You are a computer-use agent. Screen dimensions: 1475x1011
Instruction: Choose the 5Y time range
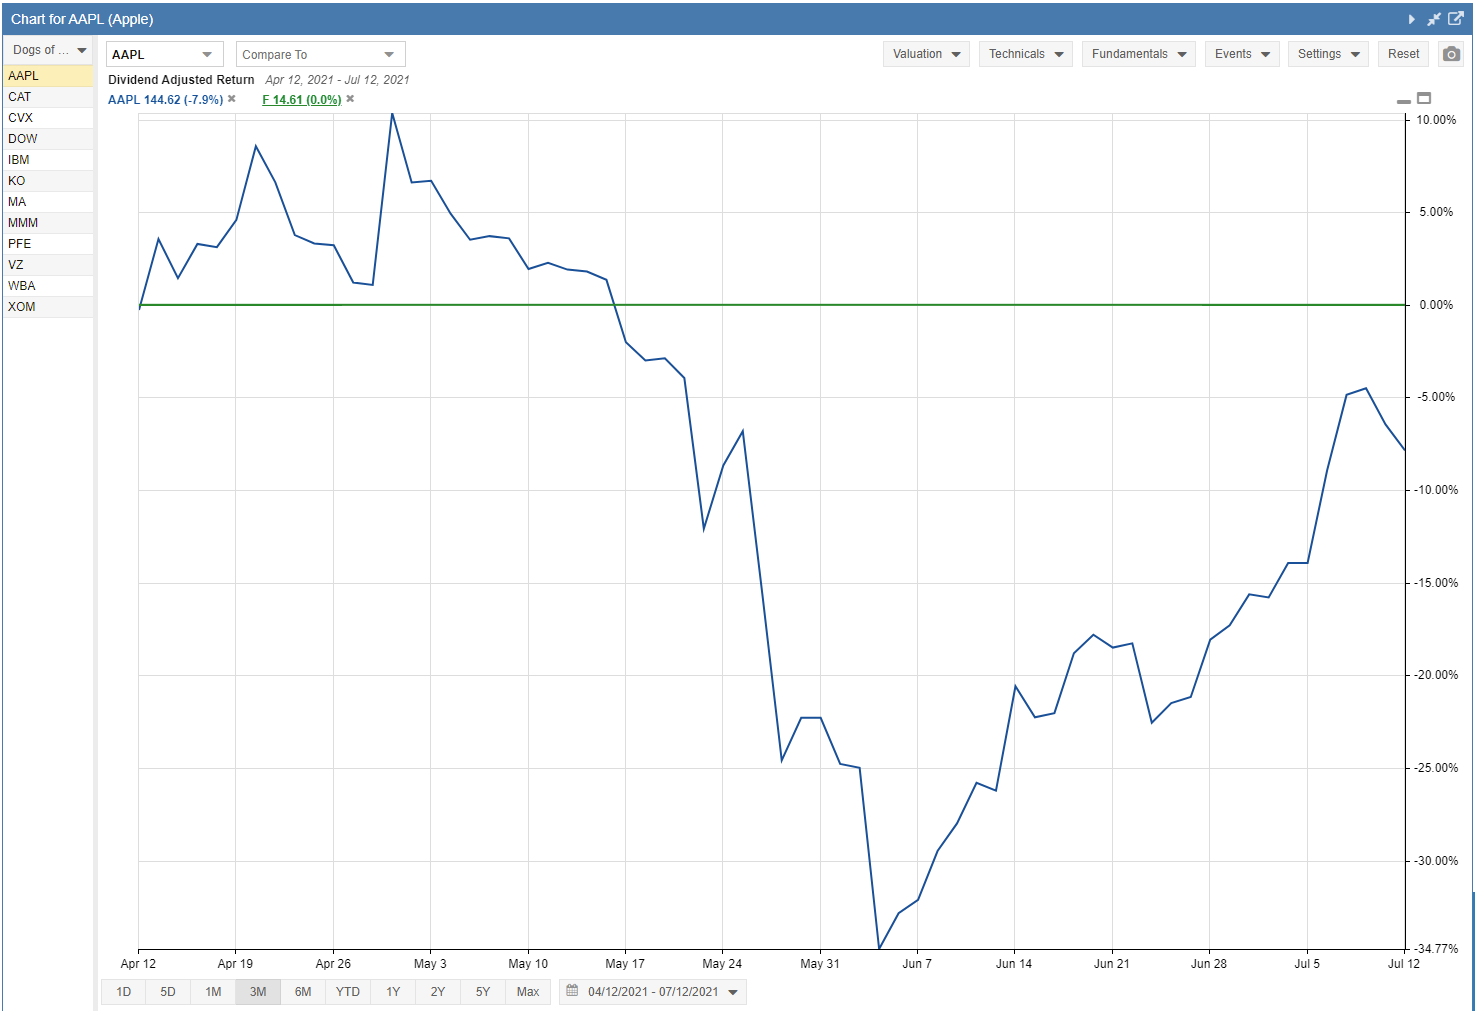click(483, 992)
